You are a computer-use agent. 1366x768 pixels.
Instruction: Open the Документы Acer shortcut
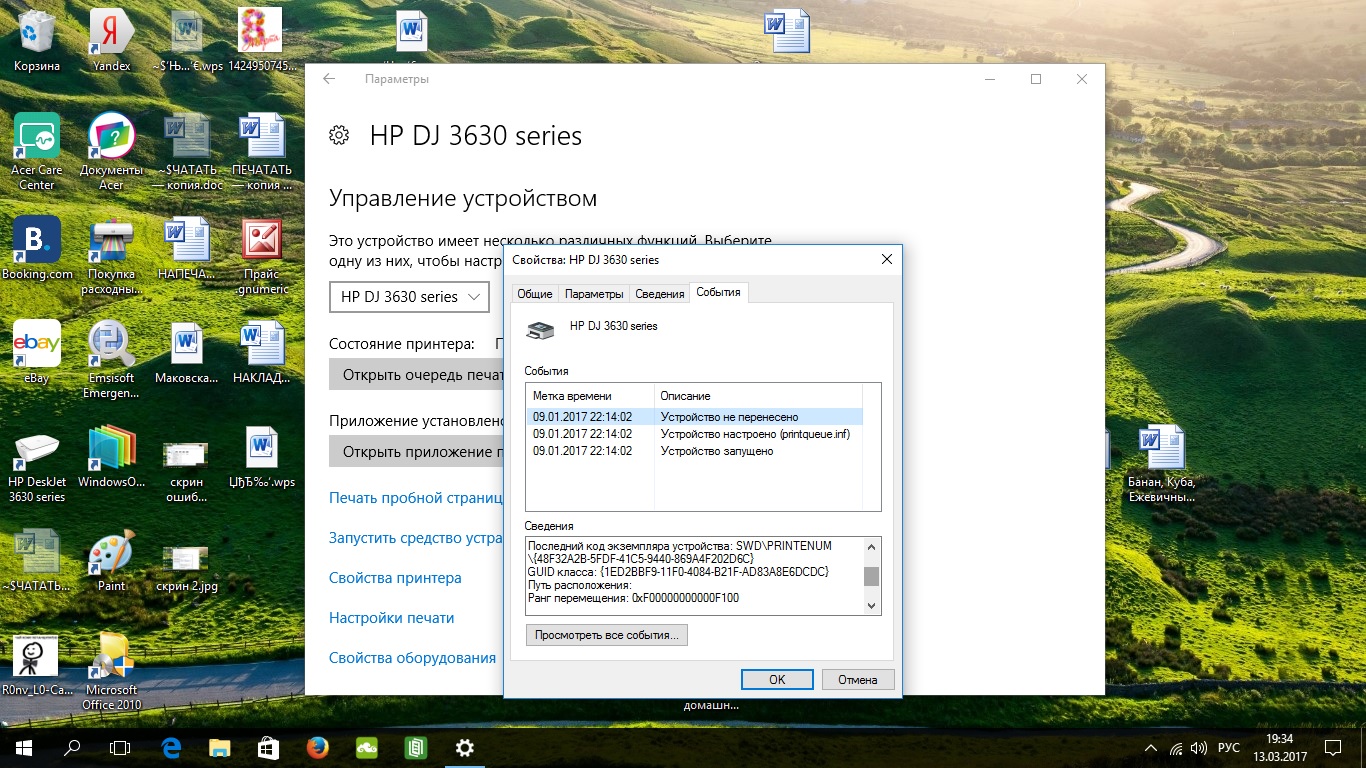click(111, 151)
